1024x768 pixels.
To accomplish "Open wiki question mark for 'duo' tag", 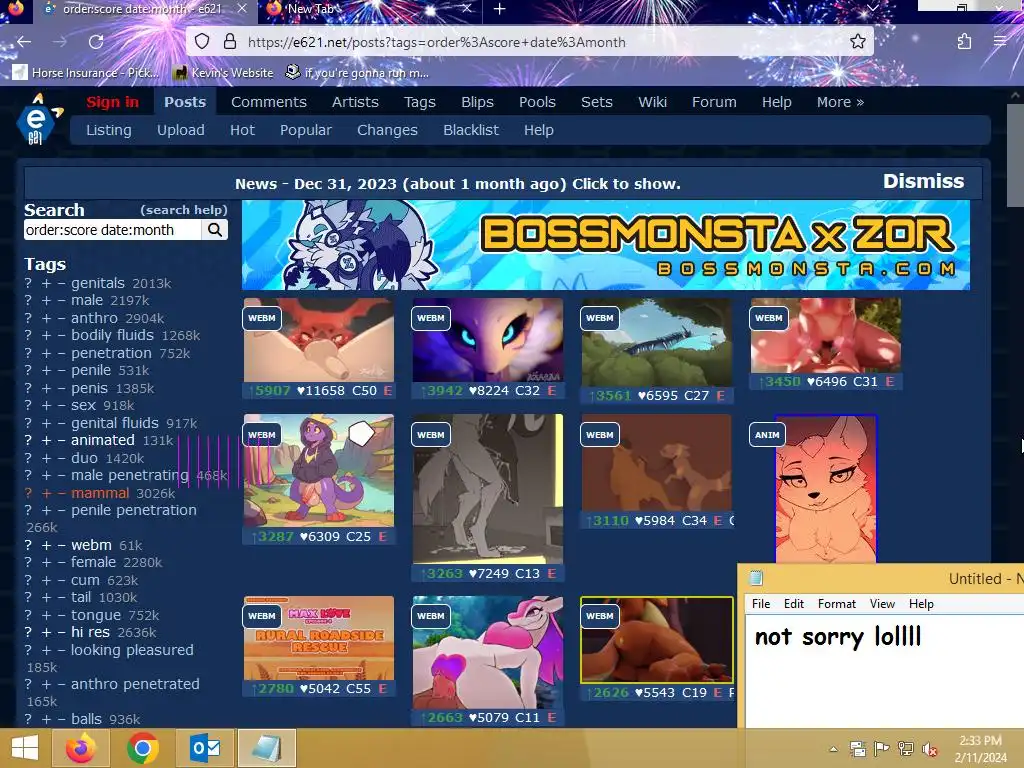I will pos(28,458).
